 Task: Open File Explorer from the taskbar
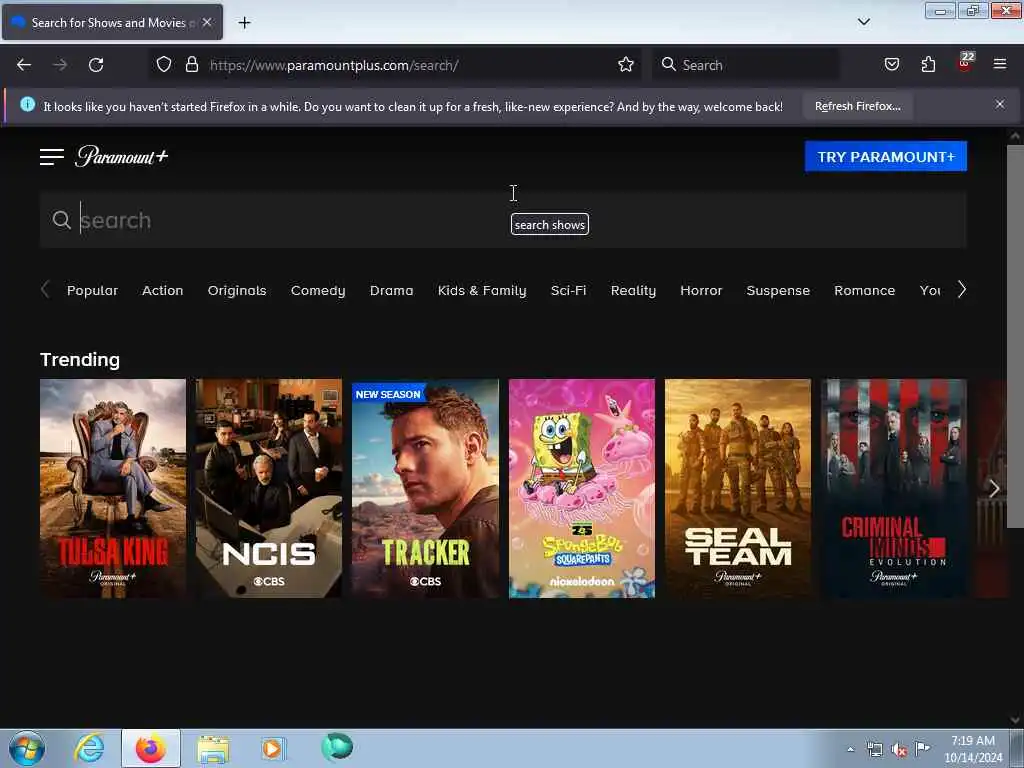click(213, 748)
